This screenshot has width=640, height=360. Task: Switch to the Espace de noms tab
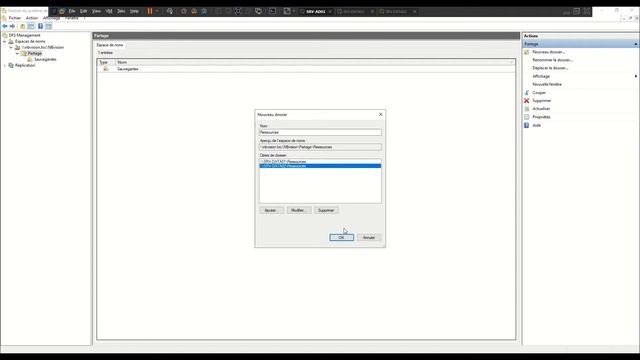pyautogui.click(x=110, y=45)
